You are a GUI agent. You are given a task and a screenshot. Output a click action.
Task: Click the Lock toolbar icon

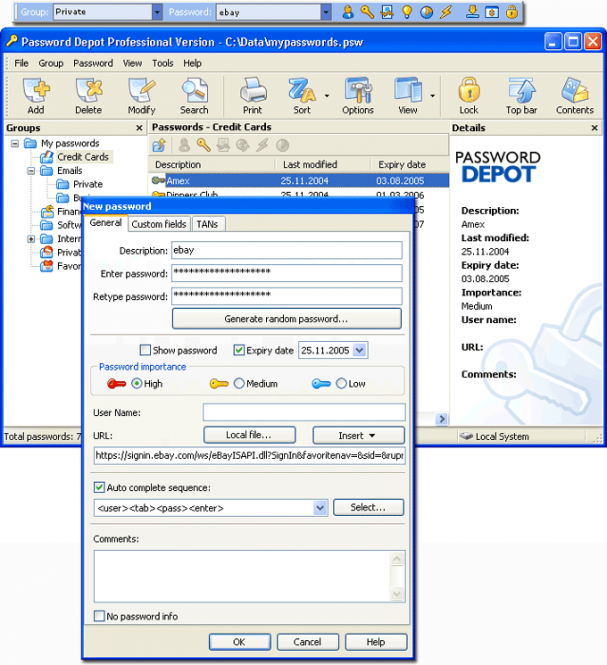[x=468, y=96]
